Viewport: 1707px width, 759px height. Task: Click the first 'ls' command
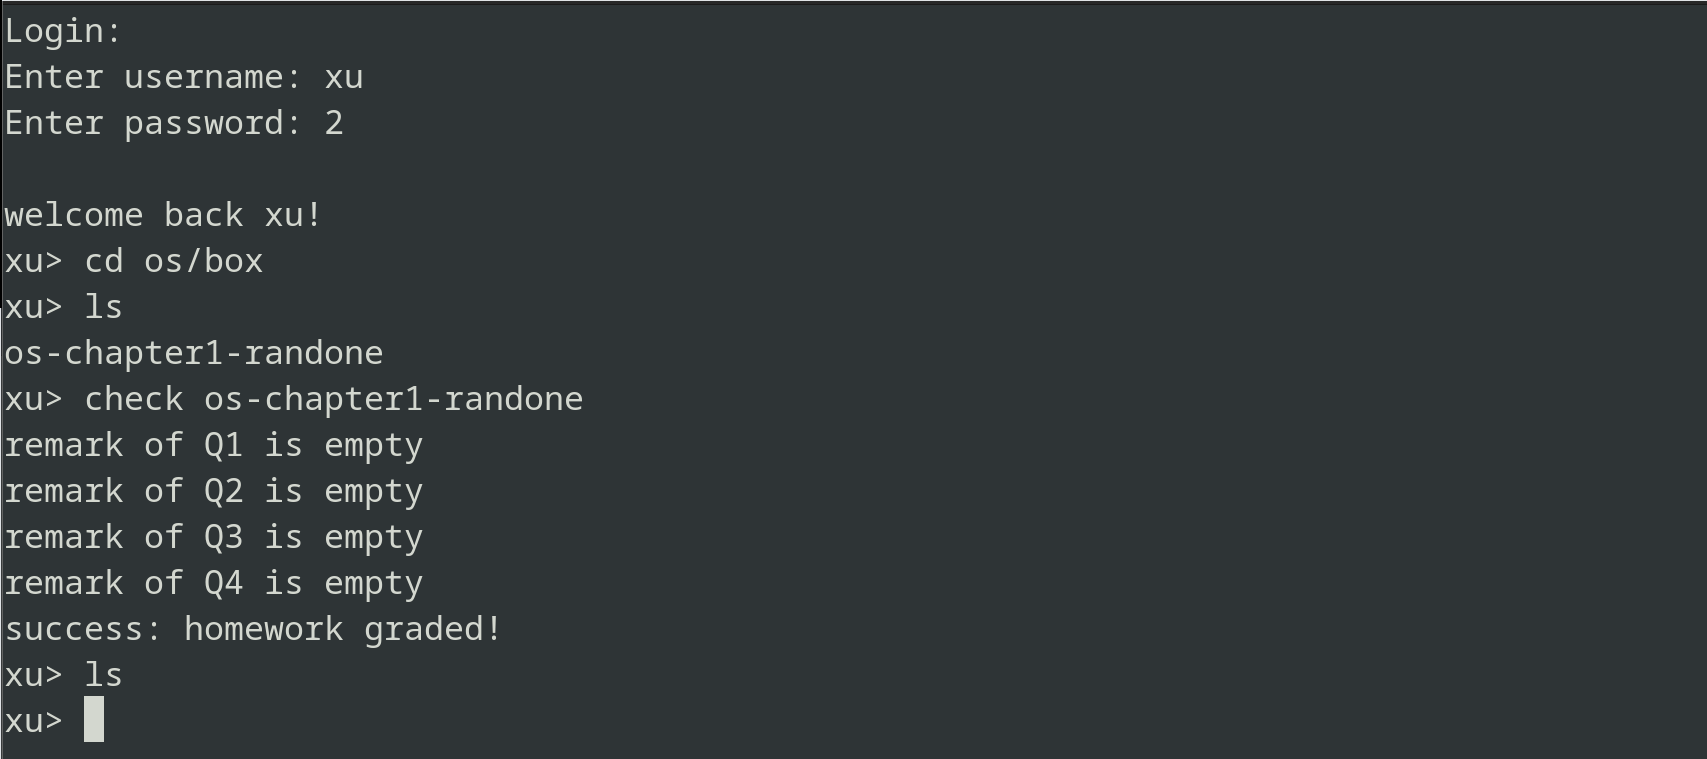coord(104,307)
